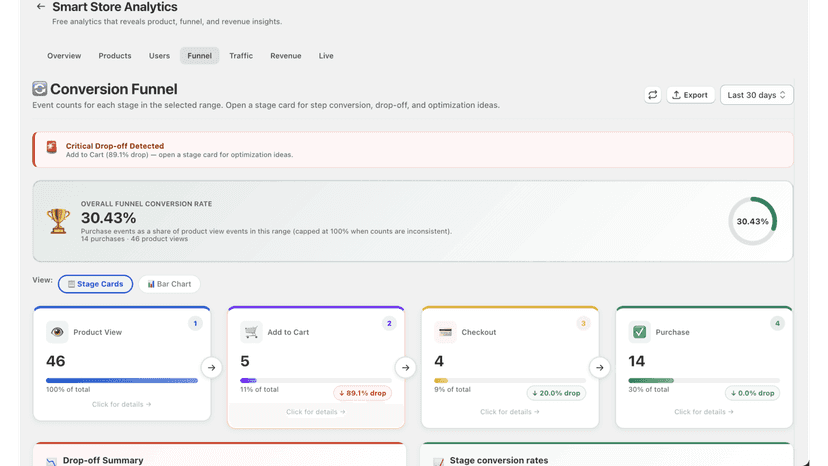Viewport: 828px width, 466px height.
Task: Open the Last 30 days date range dropdown
Action: pyautogui.click(x=756, y=95)
